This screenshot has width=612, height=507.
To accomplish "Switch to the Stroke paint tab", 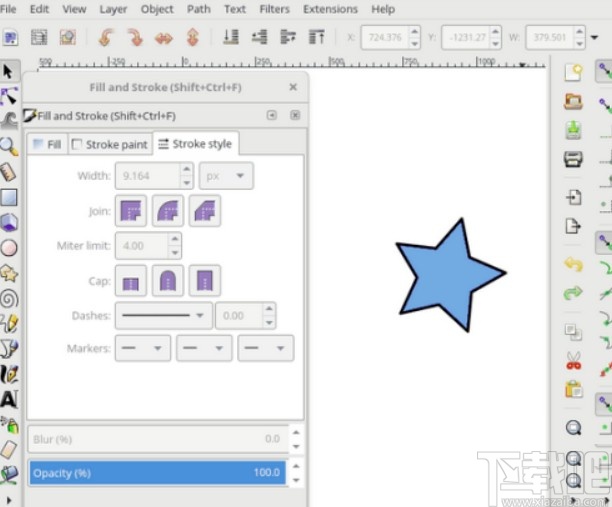I will click(x=109, y=144).
